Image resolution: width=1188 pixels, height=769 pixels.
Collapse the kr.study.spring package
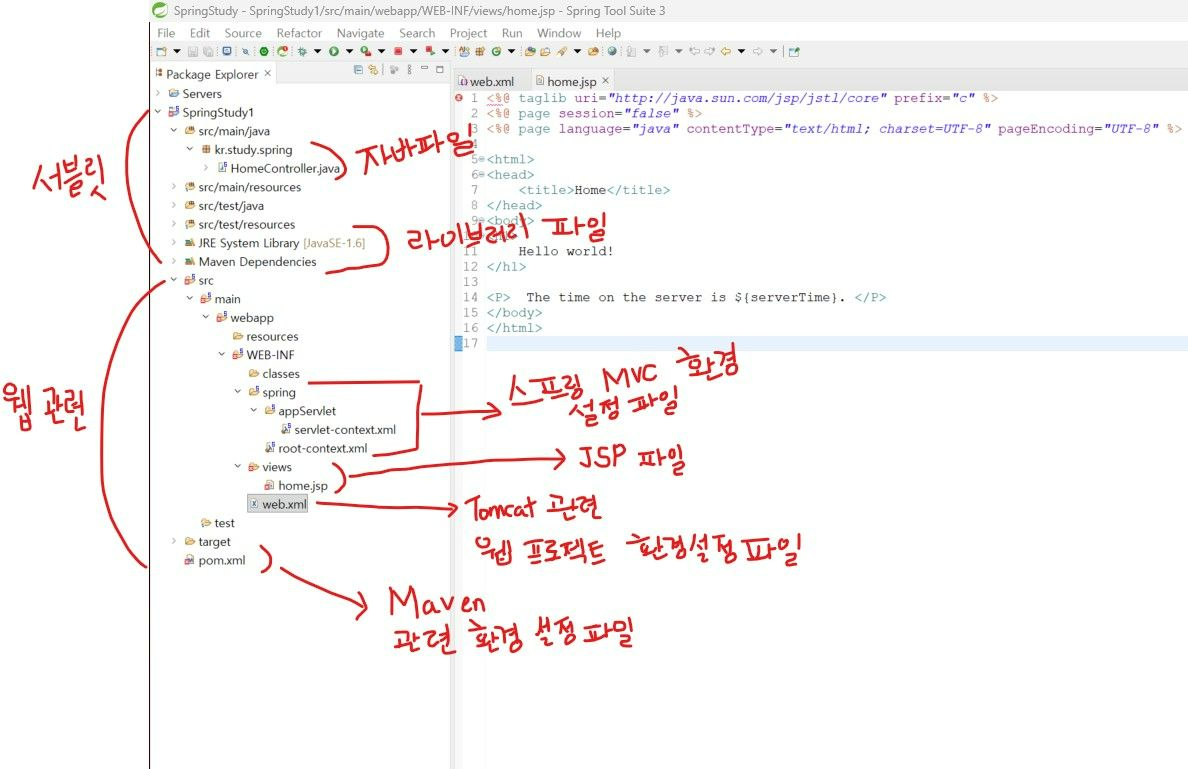(x=189, y=149)
